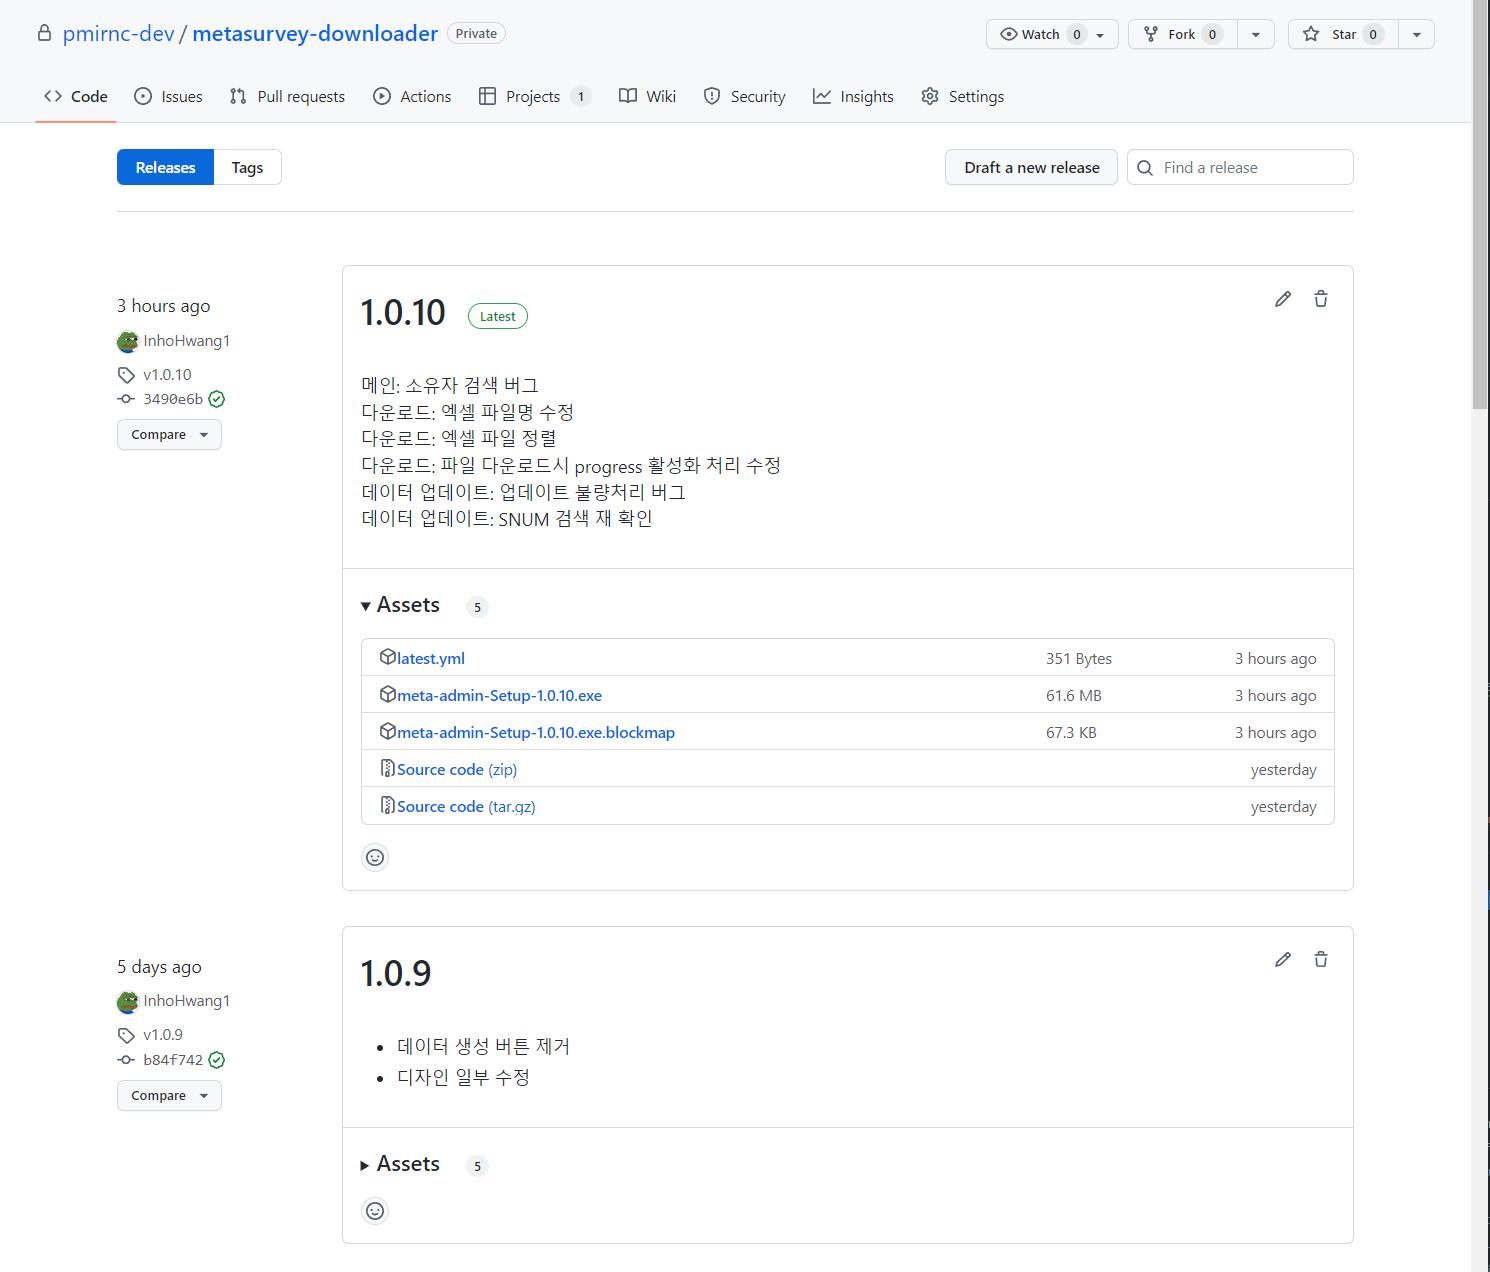Click the InhoHwang1 avatar on release 1.0.9
This screenshot has width=1490, height=1272.
[x=128, y=1002]
